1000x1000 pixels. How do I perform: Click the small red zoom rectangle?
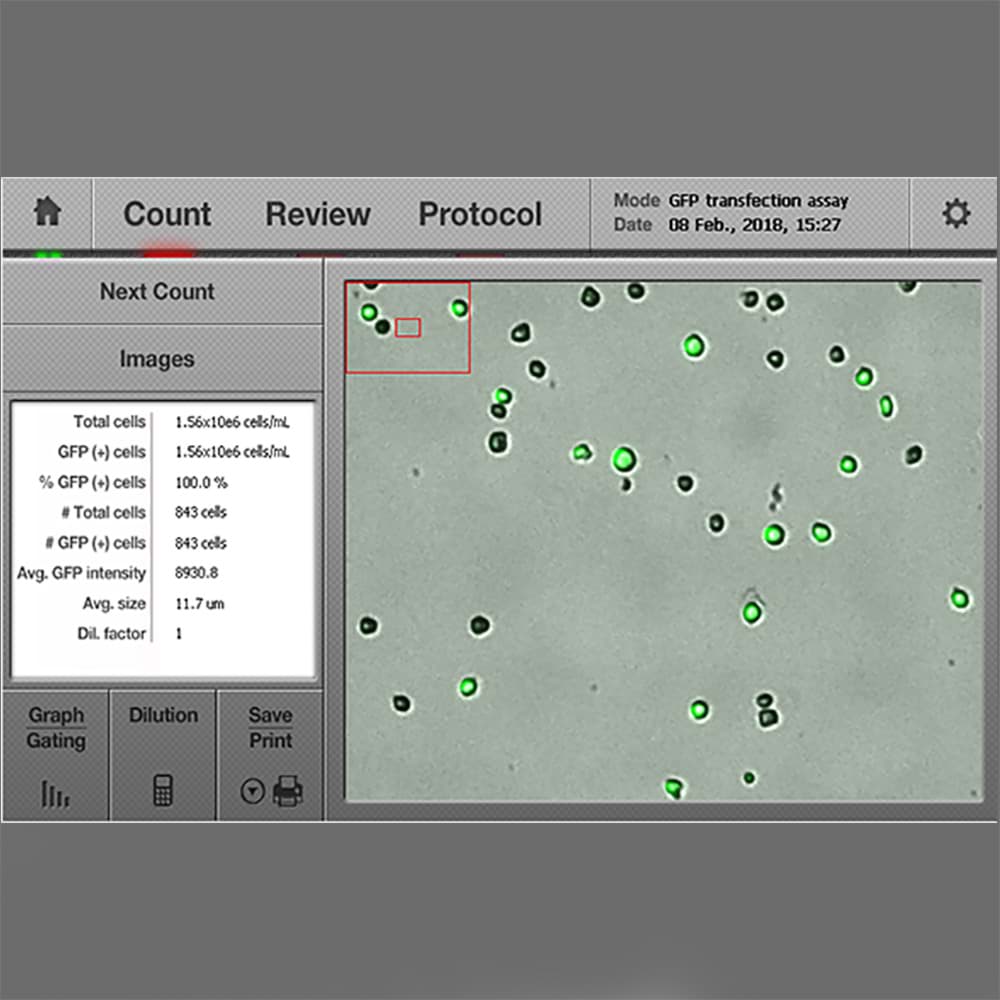point(408,328)
